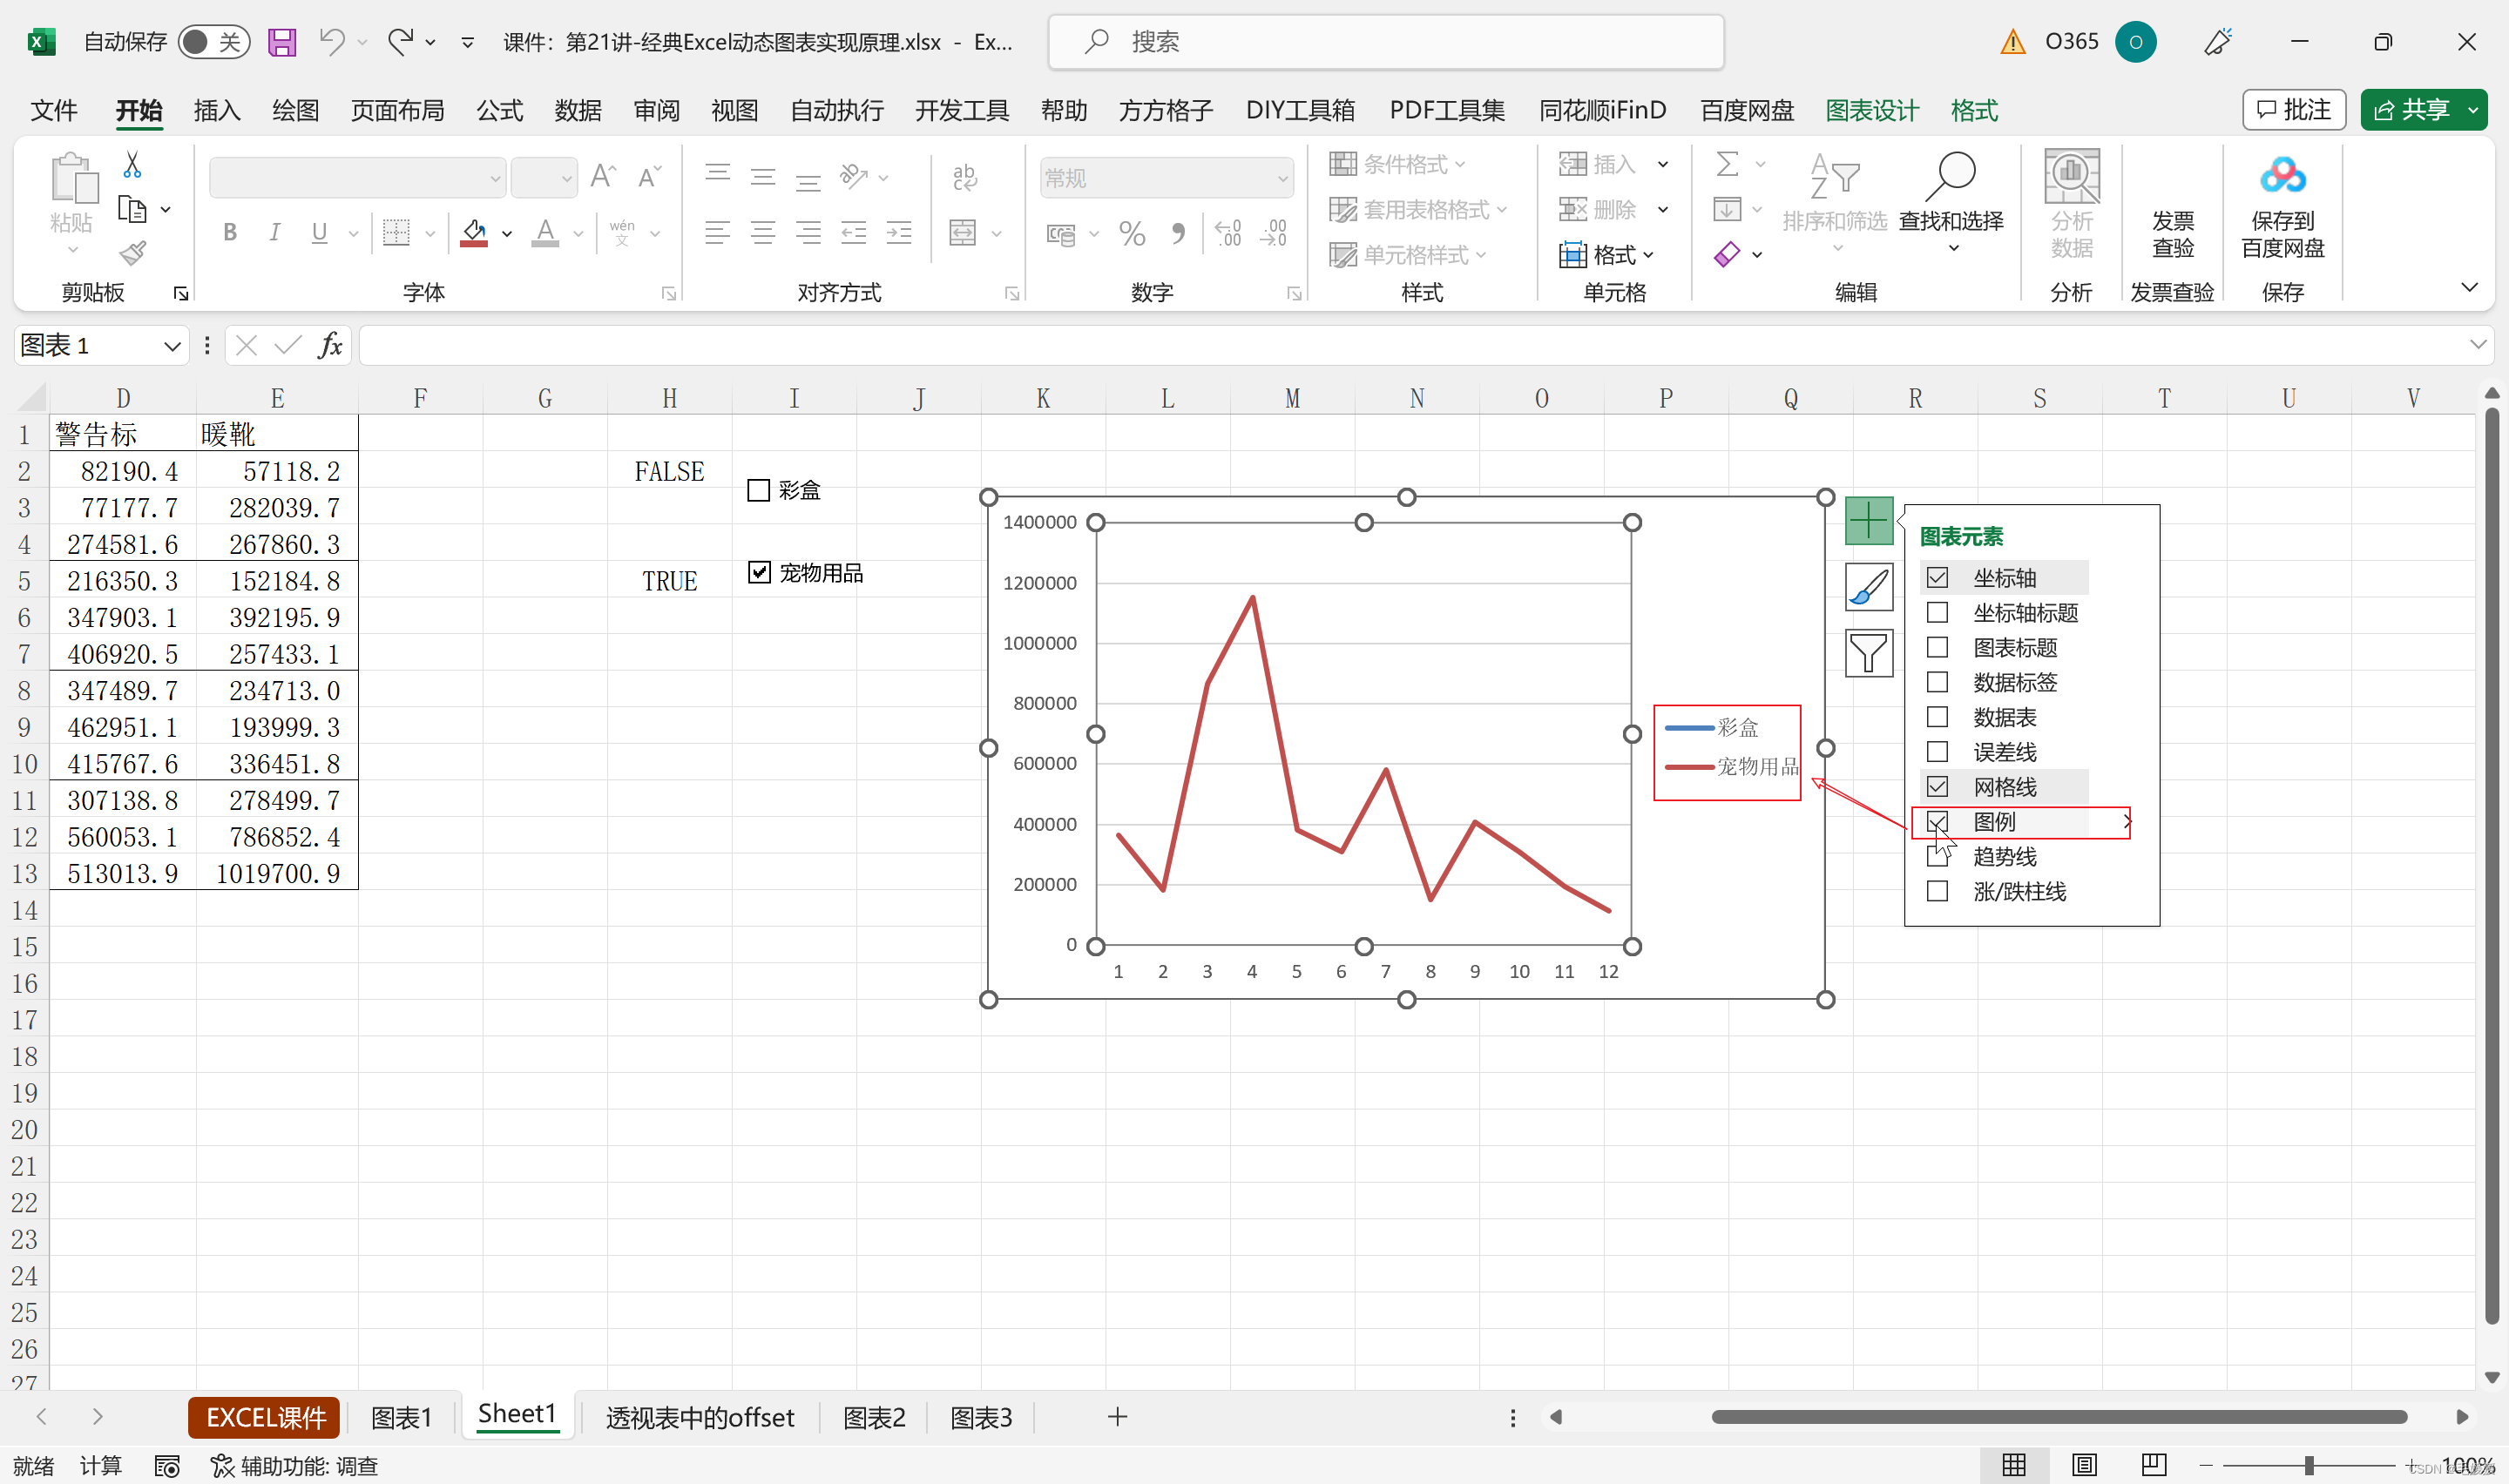Click the AutoSum sigma icon
2509x1484 pixels.
click(x=1727, y=164)
